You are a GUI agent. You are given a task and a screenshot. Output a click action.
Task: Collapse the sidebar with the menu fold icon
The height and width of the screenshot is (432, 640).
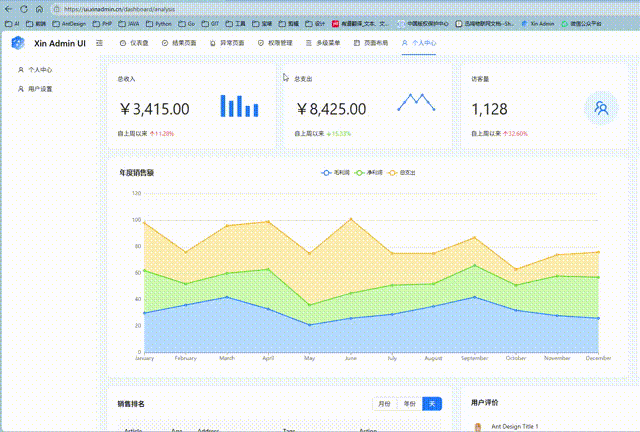point(99,43)
